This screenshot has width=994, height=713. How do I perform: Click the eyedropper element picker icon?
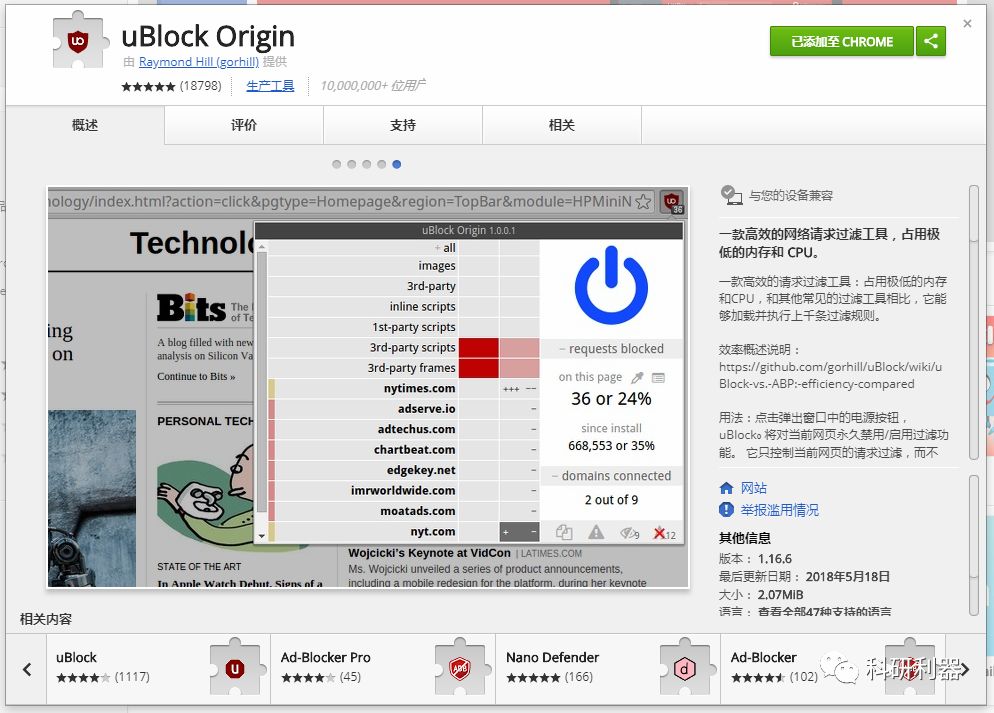pos(637,378)
